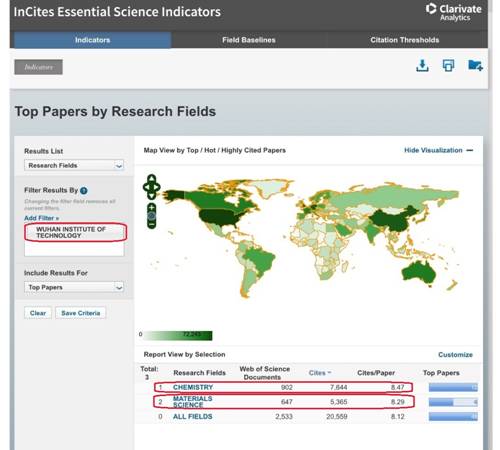Zoom in on the map with plus button
Screen dimensions: 500x450
coord(151,207)
